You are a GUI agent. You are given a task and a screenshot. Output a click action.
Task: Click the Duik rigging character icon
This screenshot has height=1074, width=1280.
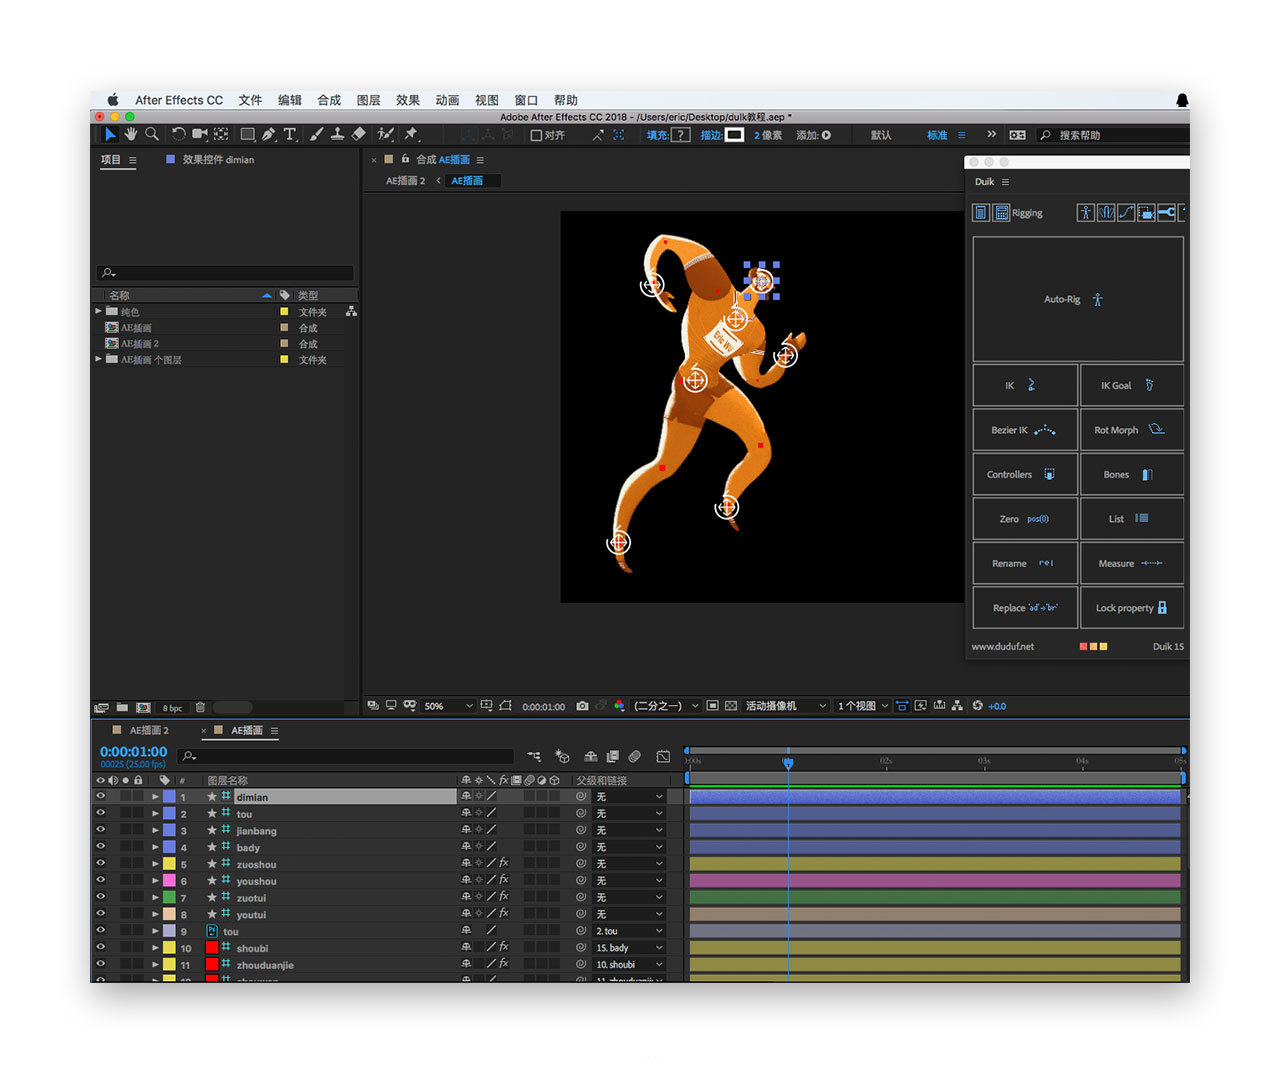[x=1085, y=213]
